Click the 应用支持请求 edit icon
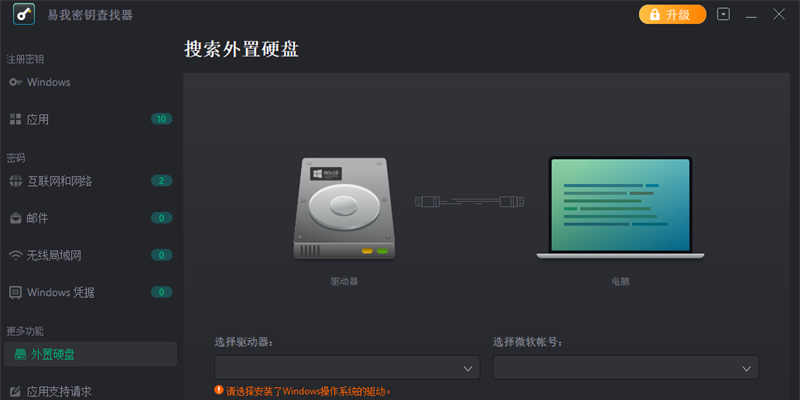800x400 pixels. 15,391
